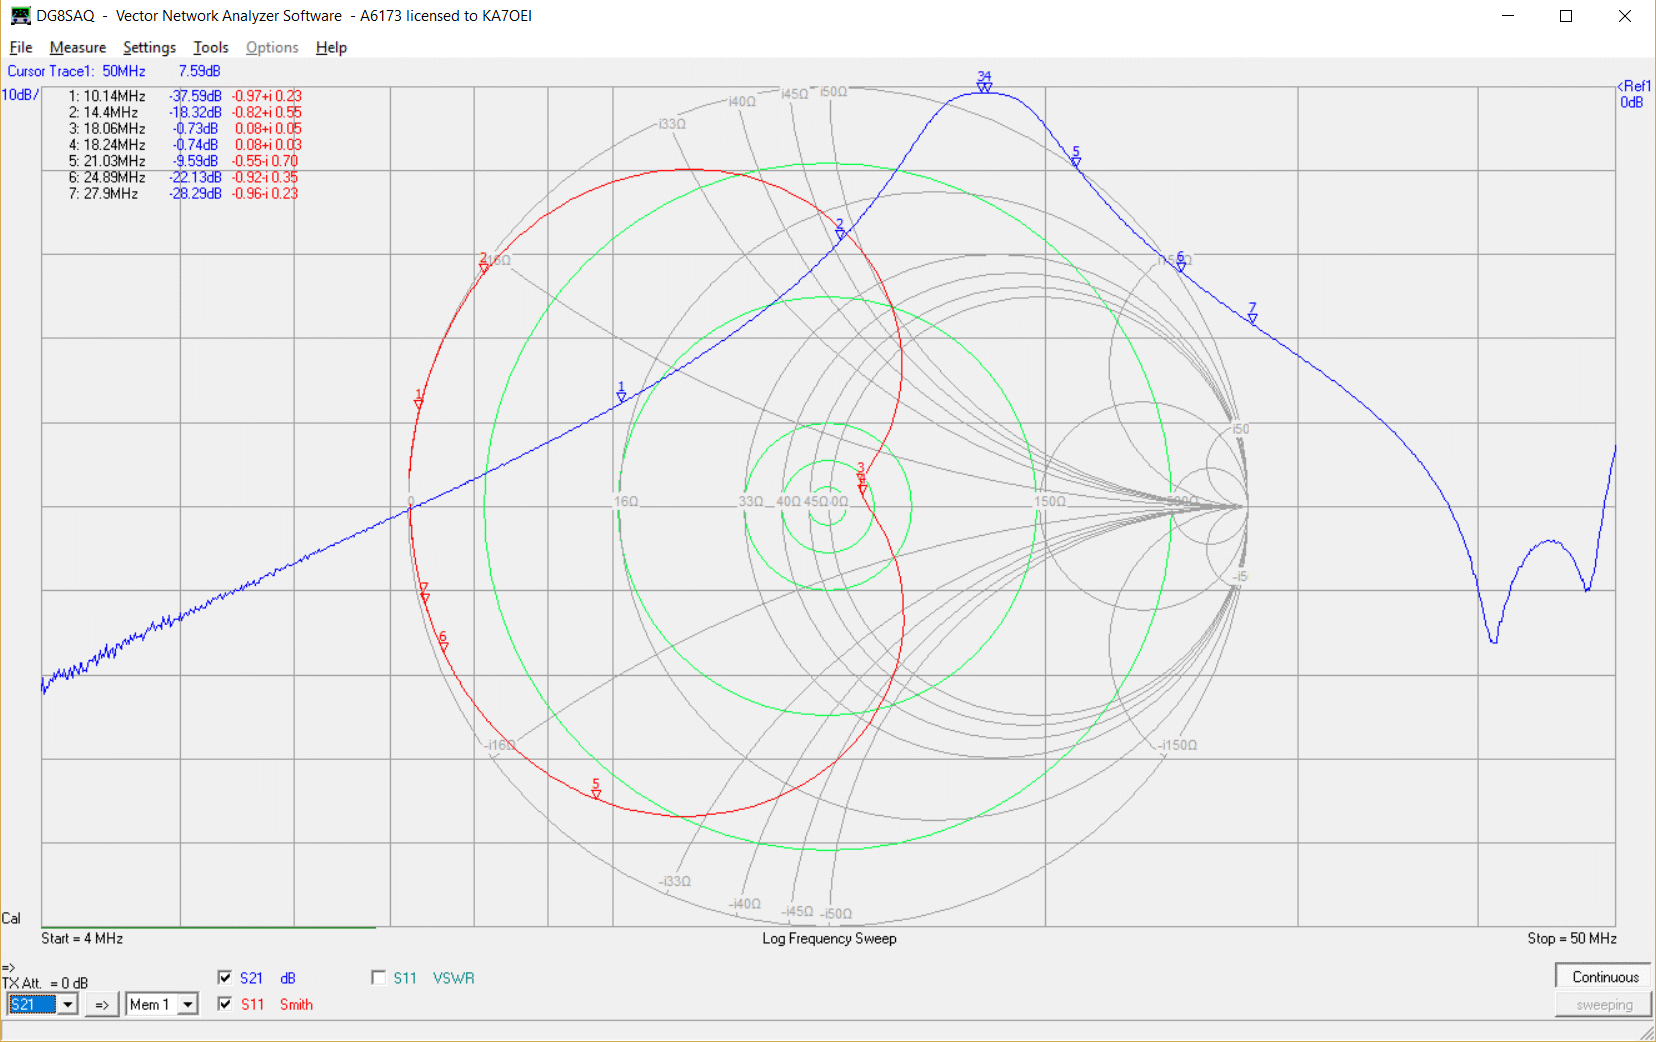Click the -37.59dB marker value

click(195, 96)
